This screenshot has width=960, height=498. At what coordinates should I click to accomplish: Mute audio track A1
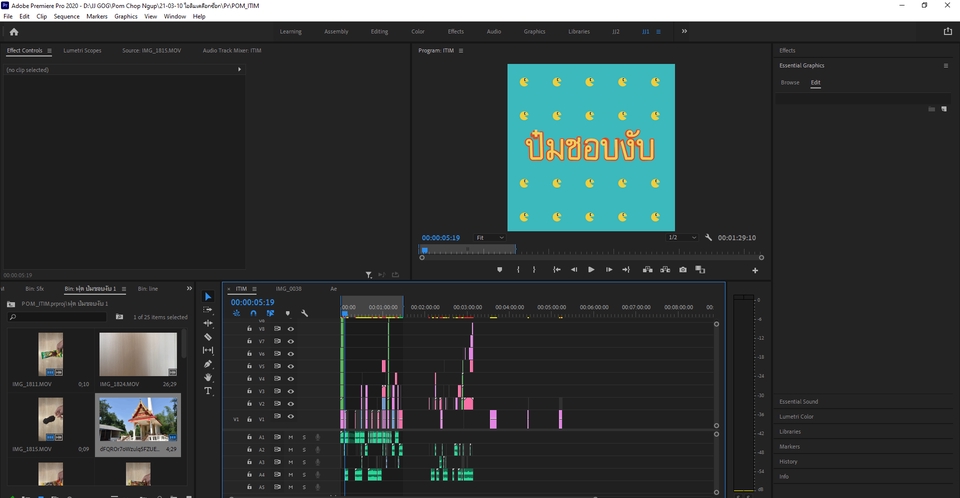(x=291, y=437)
